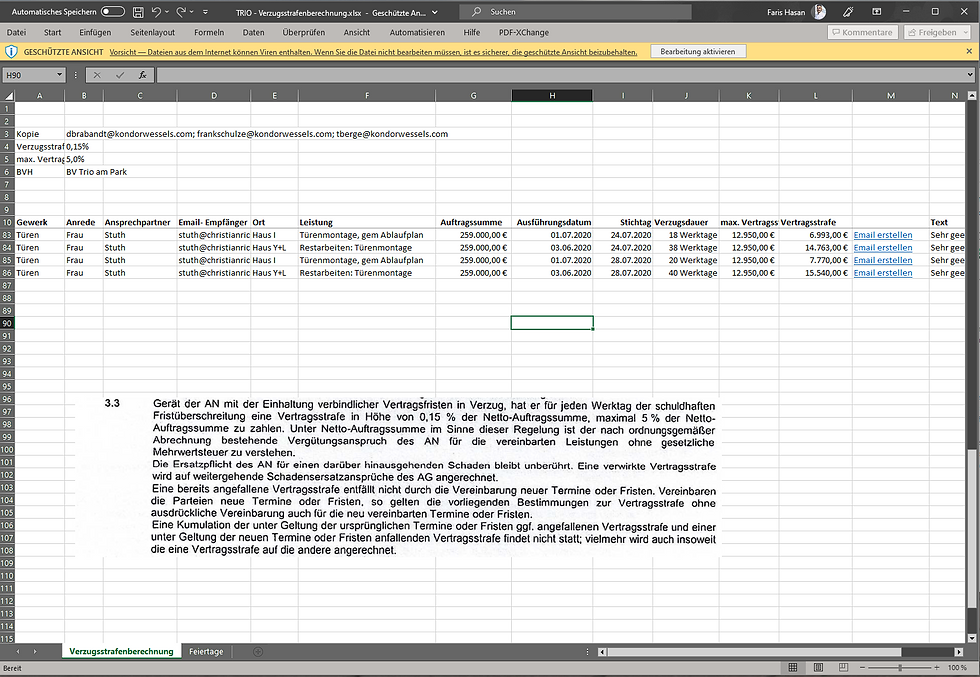The height and width of the screenshot is (677, 980).
Task: Open the Automatisieren tab
Action: pos(417,33)
